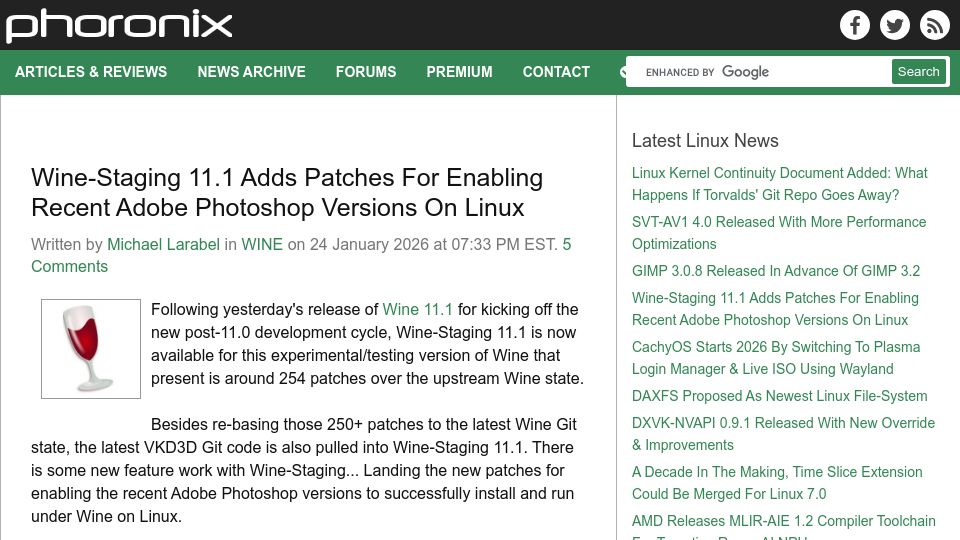Focus the Google enhanced search field
The height and width of the screenshot is (540, 960).
point(759,72)
